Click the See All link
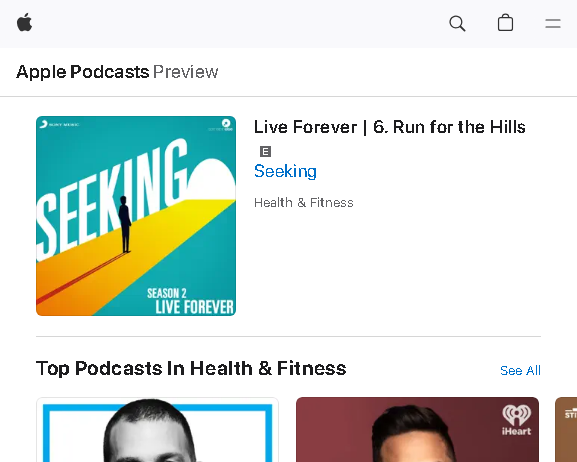Viewport: 577px width, 462px height. (520, 370)
